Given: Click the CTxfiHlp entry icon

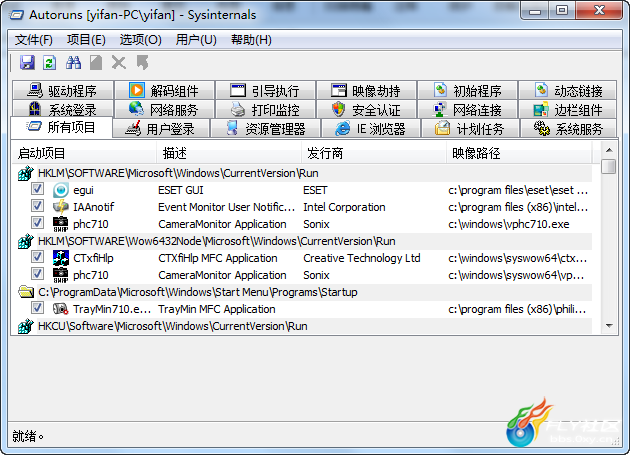Looking at the screenshot, I should coord(61,258).
